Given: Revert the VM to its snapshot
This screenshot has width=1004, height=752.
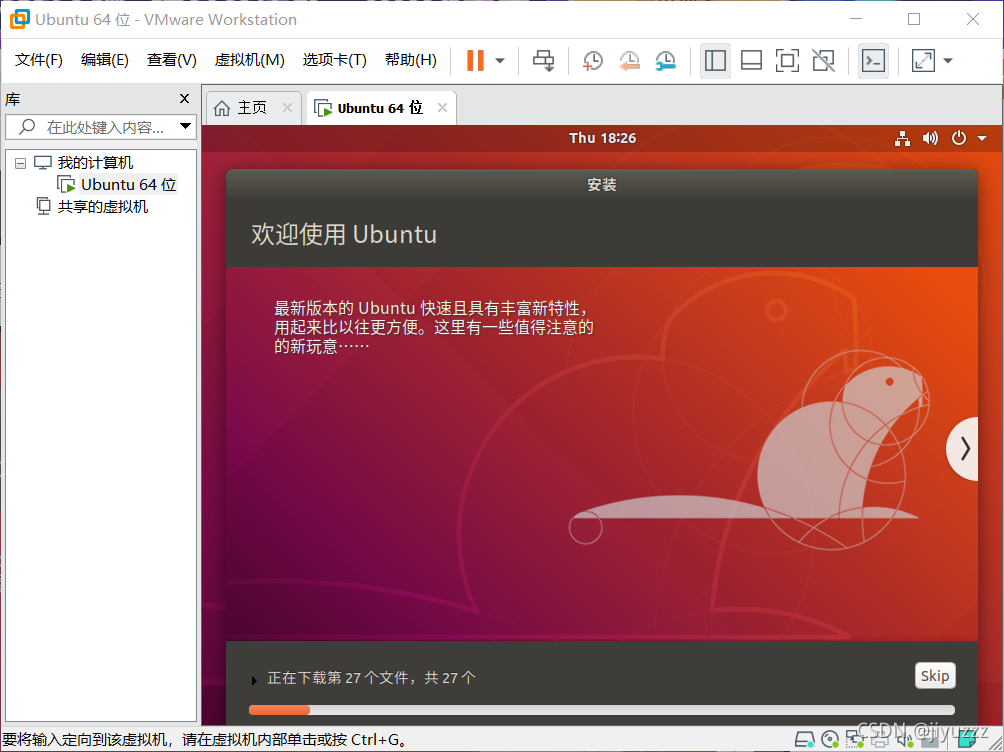Looking at the screenshot, I should pyautogui.click(x=629, y=60).
